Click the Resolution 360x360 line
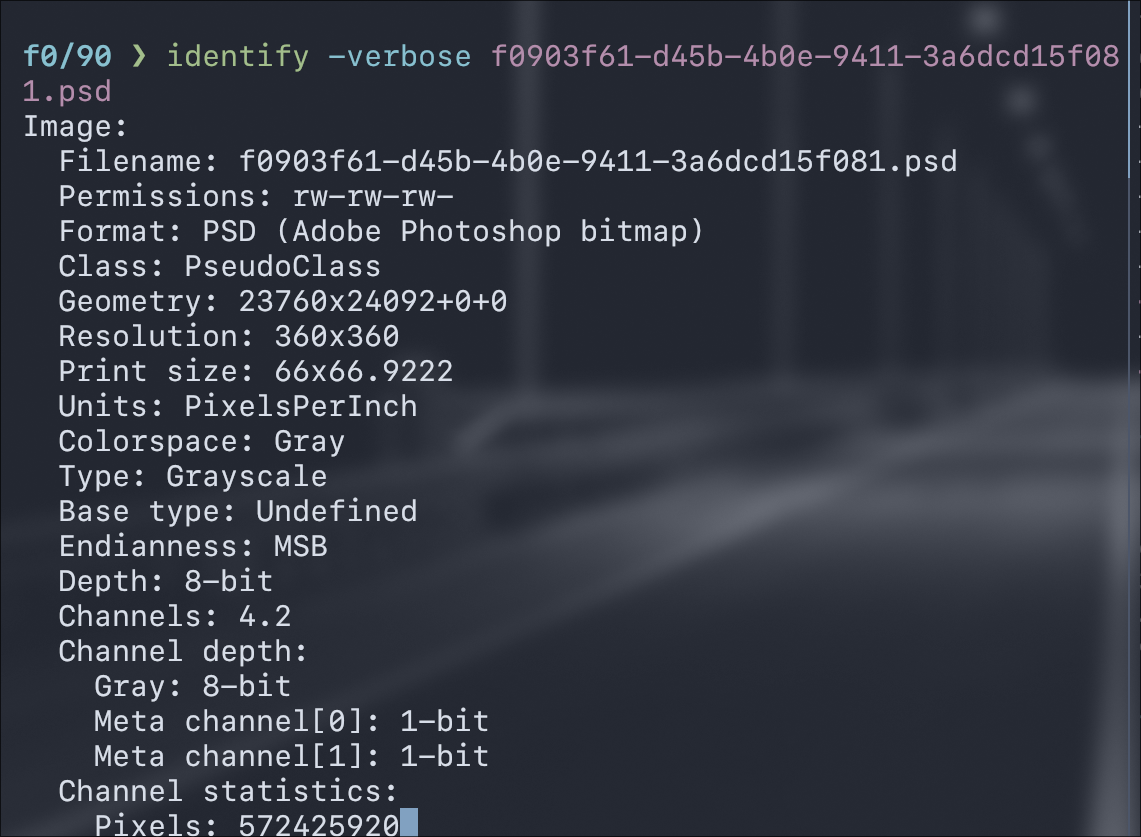 tap(228, 336)
